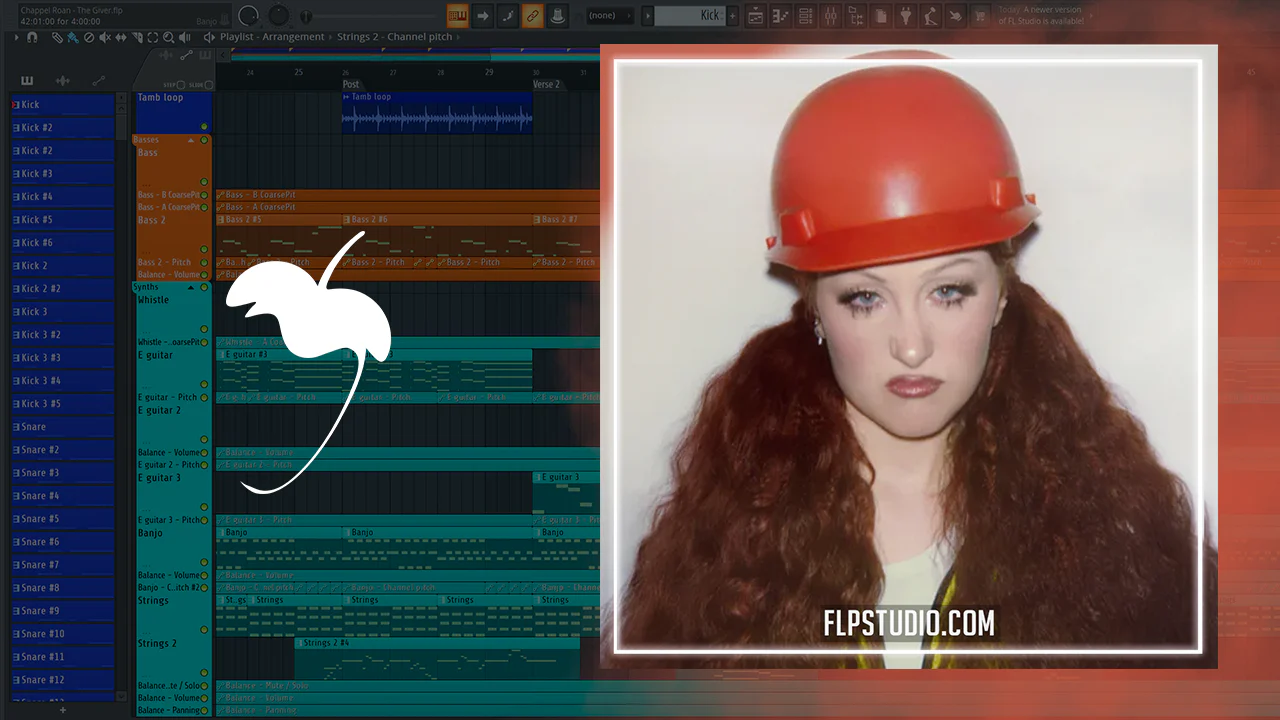
Task: Adjust the main volume knob
Action: [x=249, y=16]
